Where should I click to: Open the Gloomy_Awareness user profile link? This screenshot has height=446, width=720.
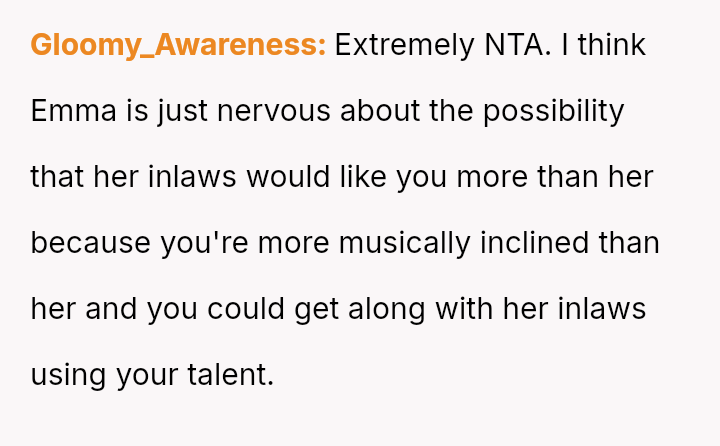pos(178,46)
